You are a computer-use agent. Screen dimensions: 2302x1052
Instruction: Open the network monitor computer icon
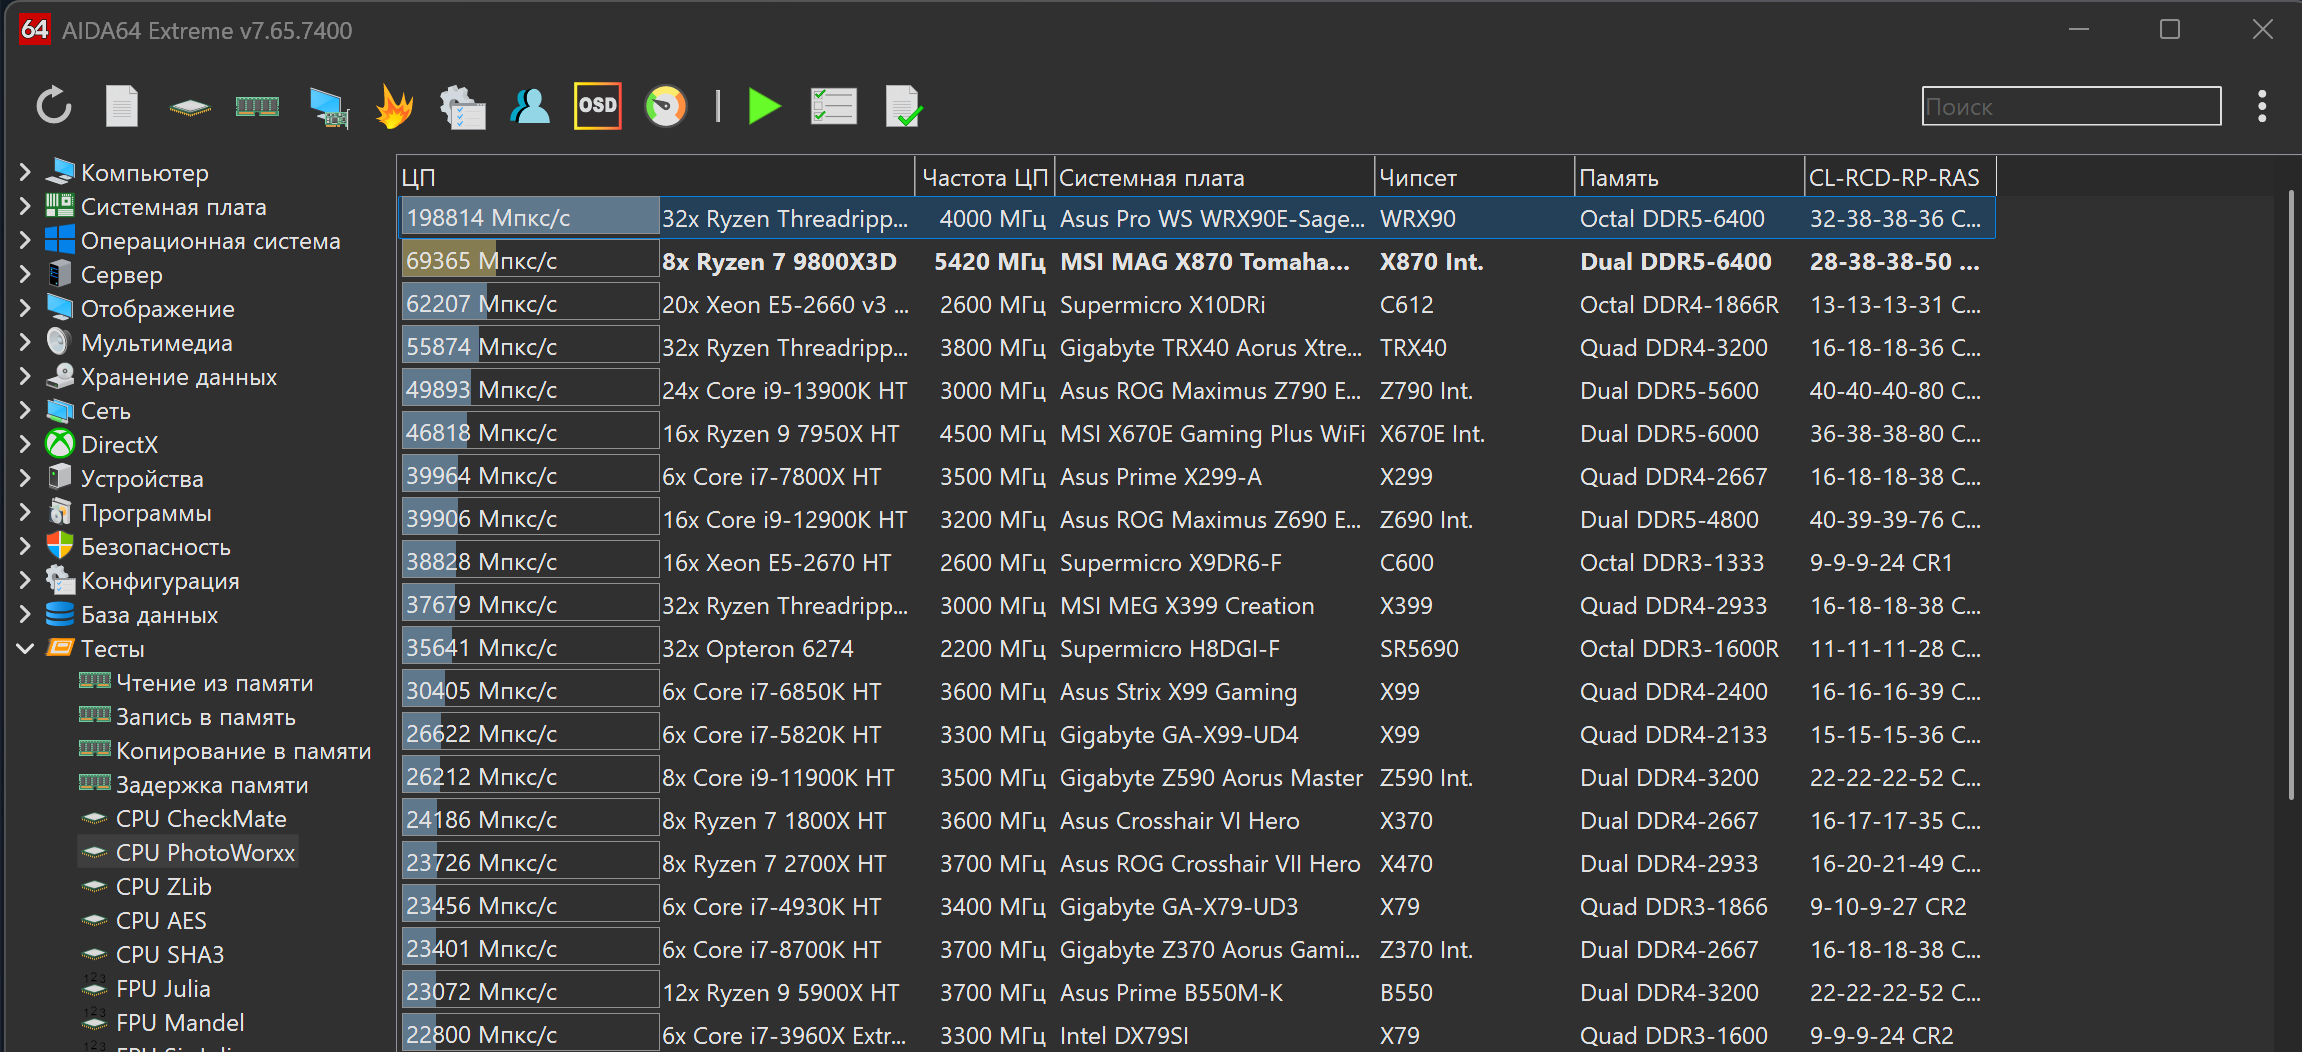point(329,107)
